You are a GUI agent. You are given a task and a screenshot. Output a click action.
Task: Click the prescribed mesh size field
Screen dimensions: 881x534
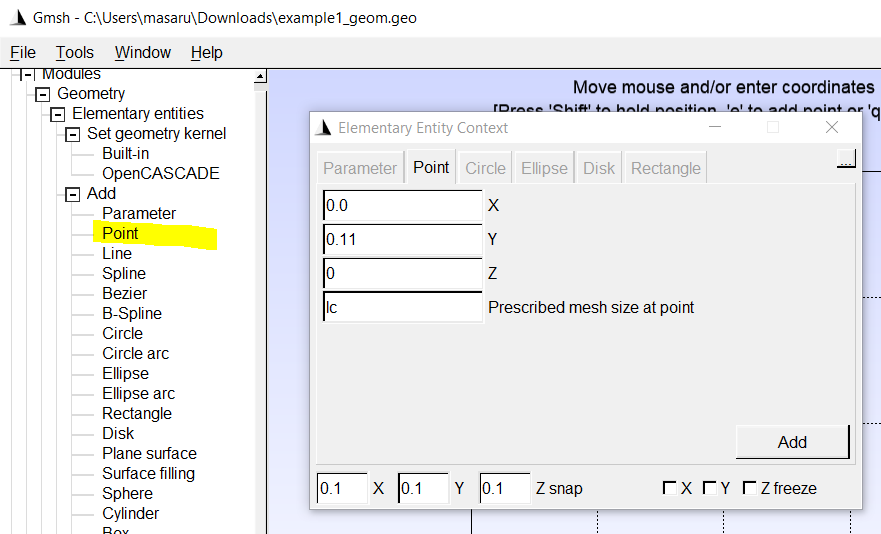click(402, 307)
